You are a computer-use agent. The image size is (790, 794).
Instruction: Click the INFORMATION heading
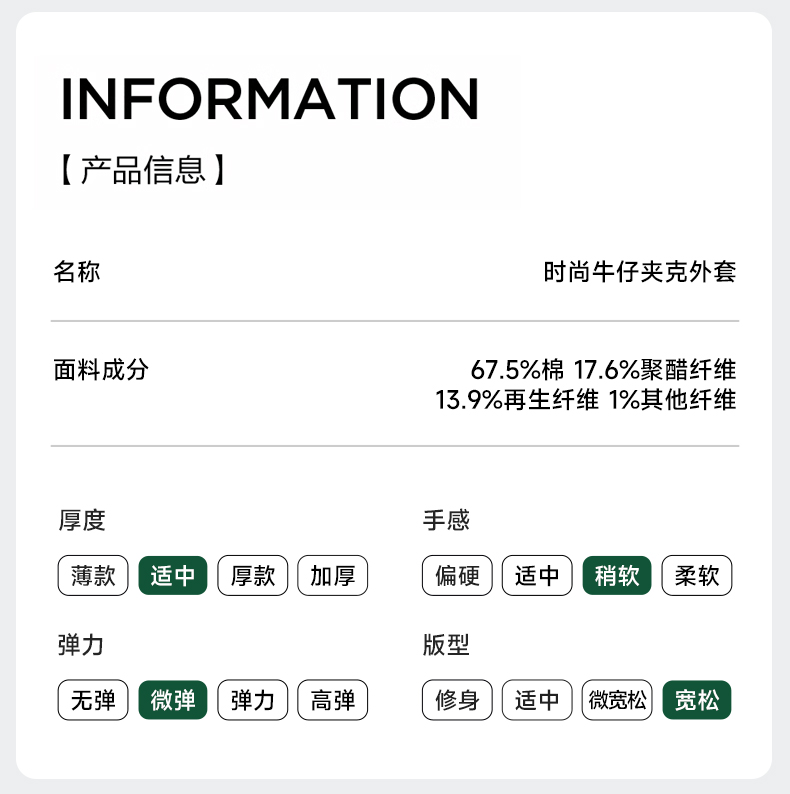click(270, 98)
